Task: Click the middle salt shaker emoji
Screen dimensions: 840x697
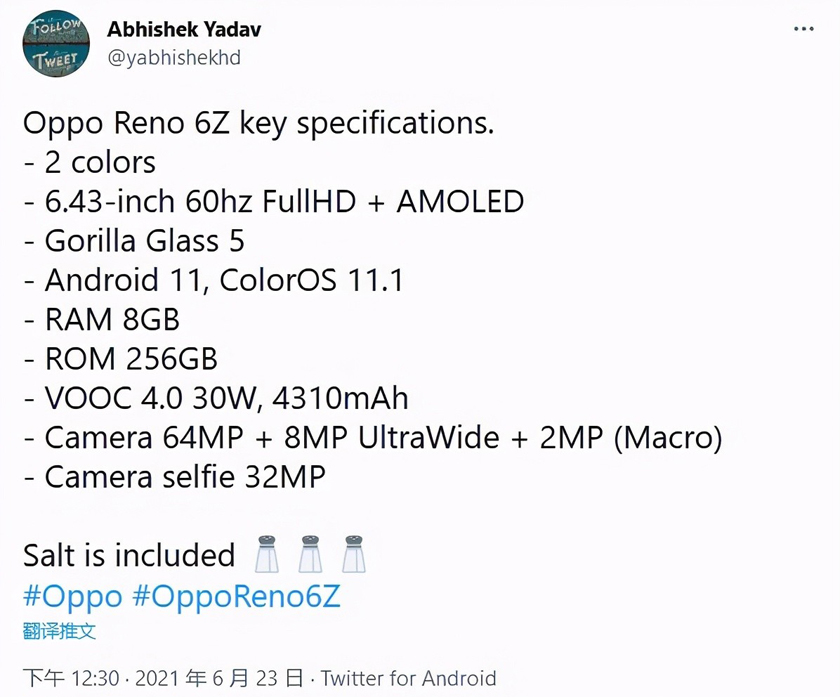Action: click(311, 554)
